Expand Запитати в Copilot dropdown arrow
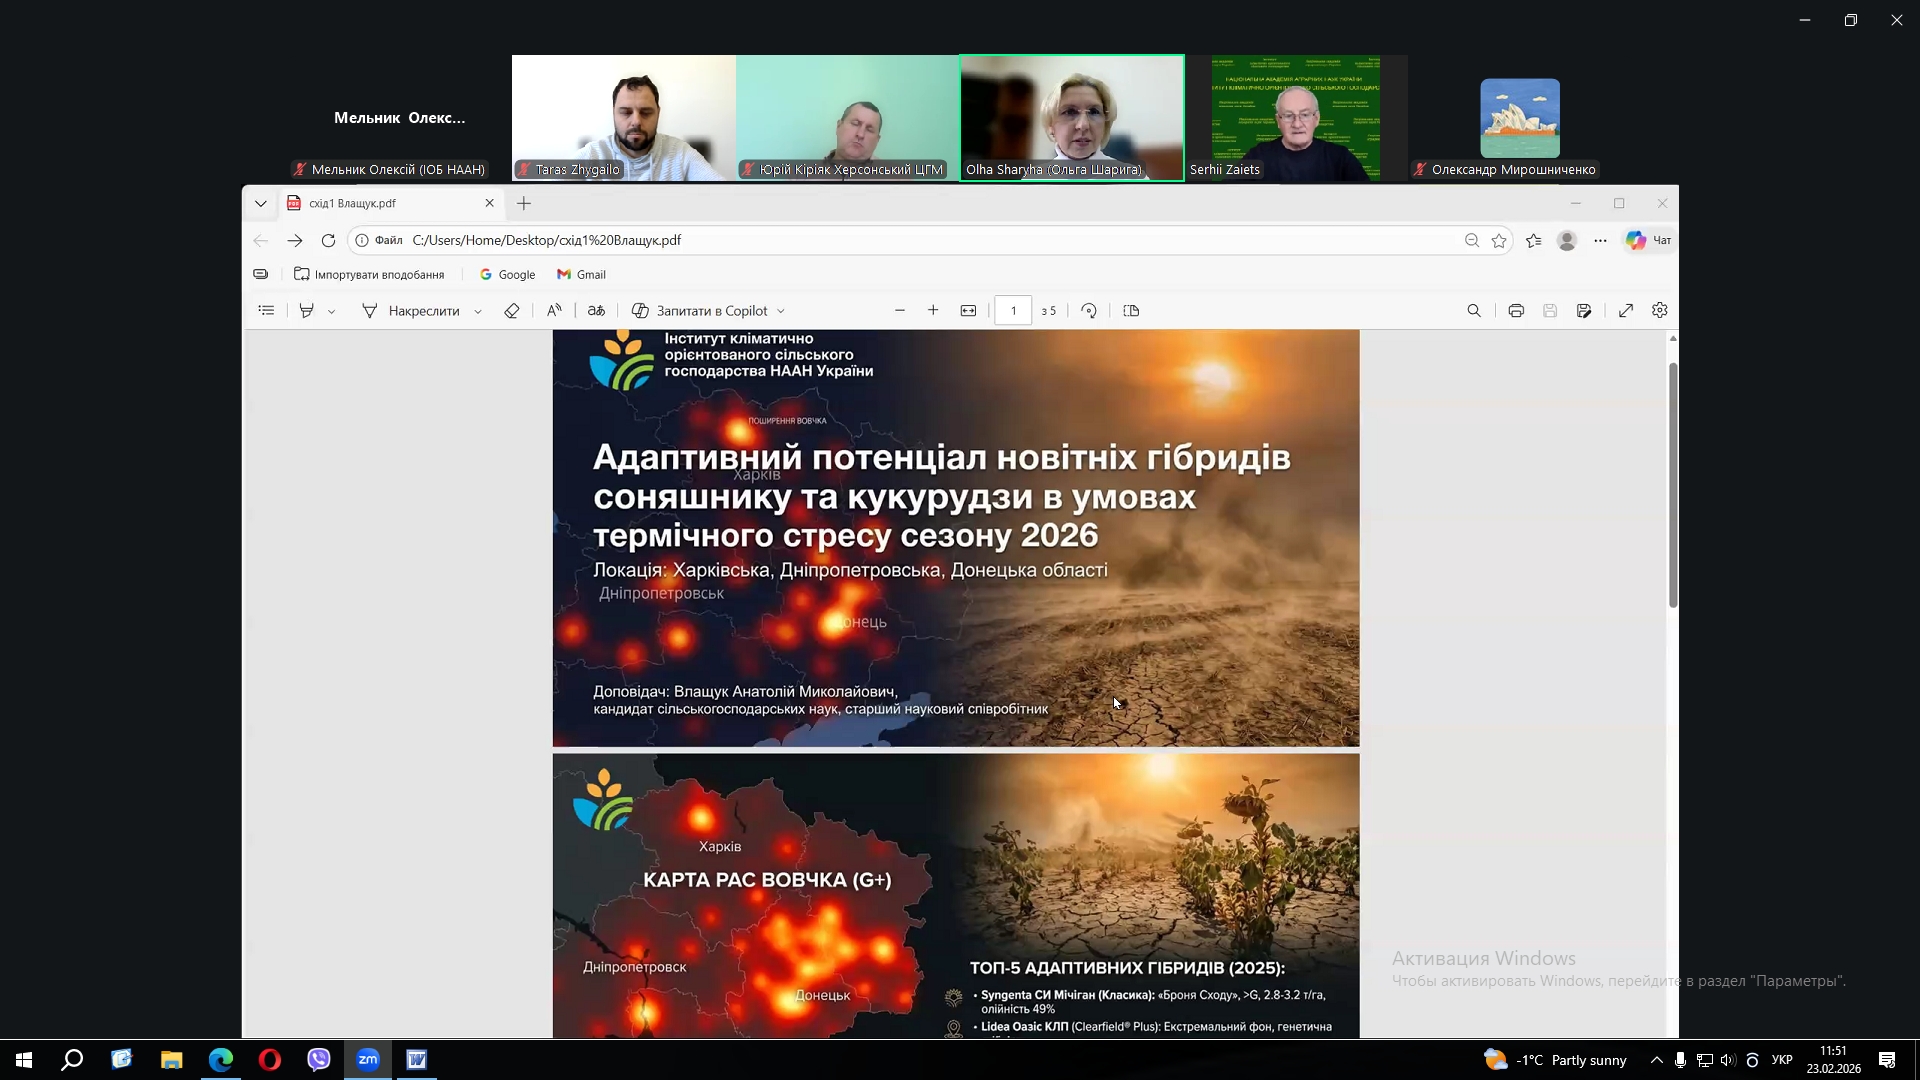1920x1080 pixels. point(781,312)
